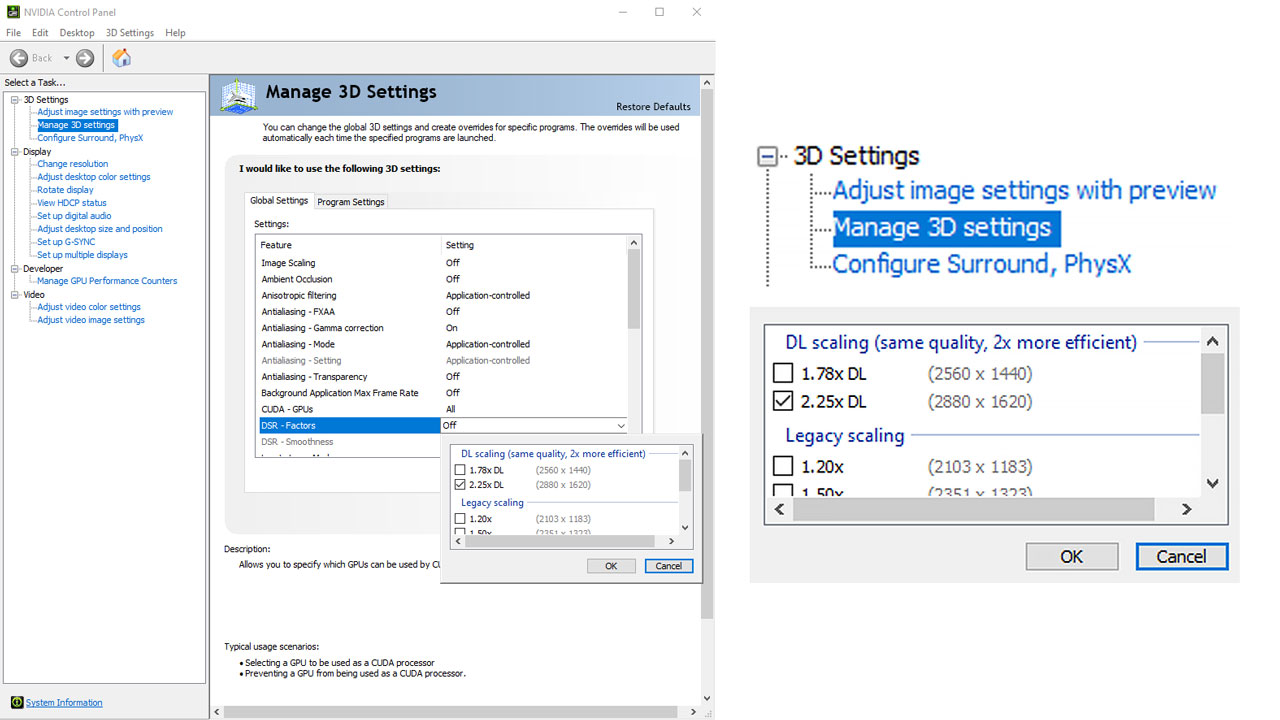Open Adjust video image settings
The image size is (1280, 720).
[x=91, y=320]
